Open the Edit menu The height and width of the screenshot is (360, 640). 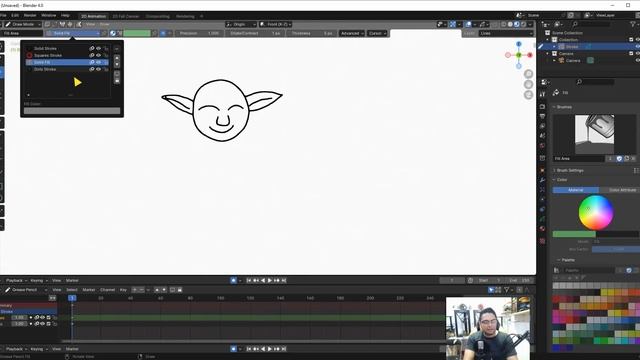point(15,15)
